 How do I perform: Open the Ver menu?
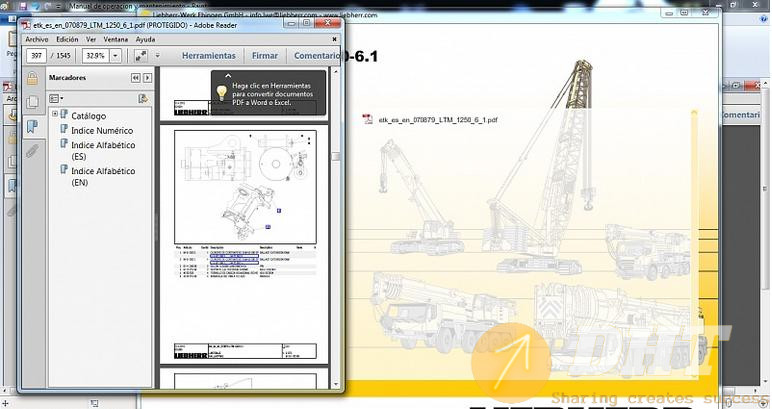click(91, 39)
